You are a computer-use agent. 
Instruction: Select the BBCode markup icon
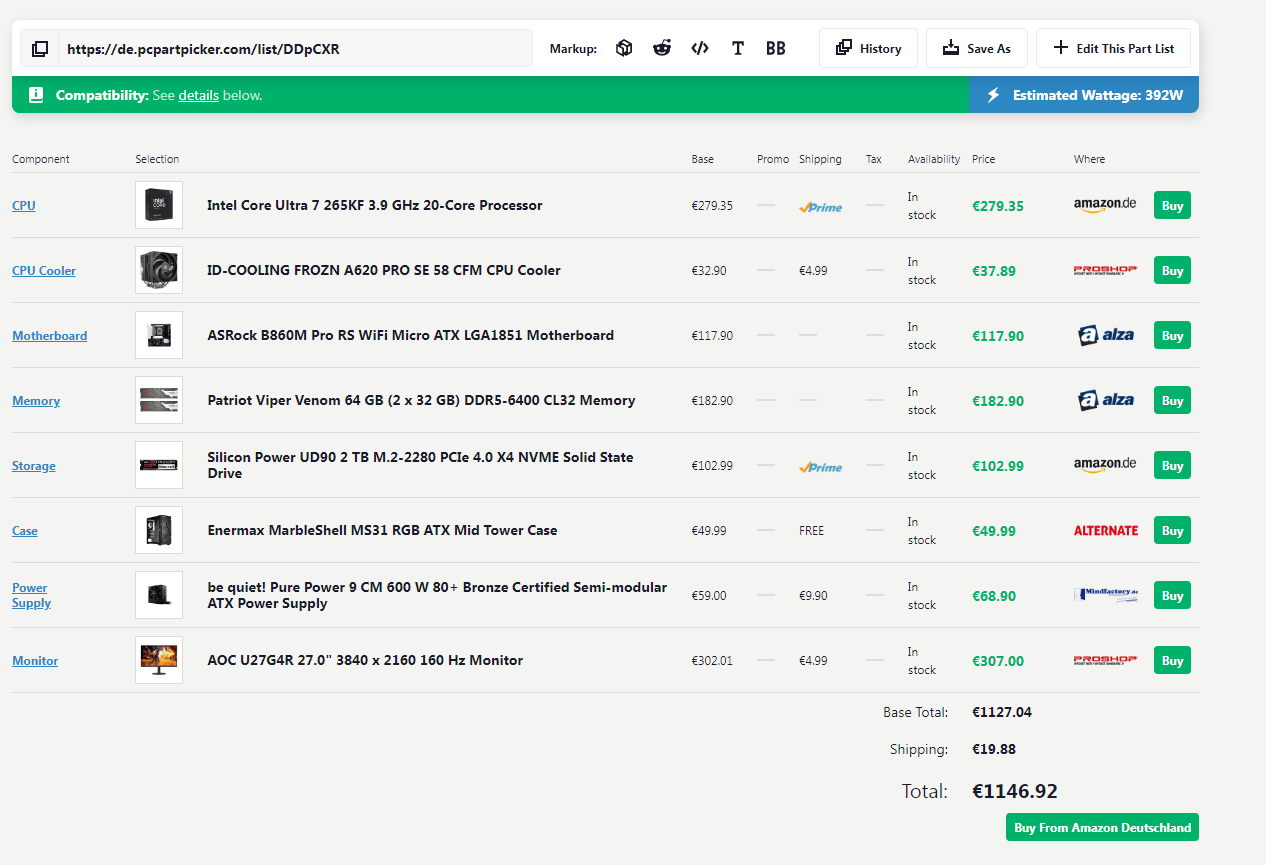tap(776, 48)
